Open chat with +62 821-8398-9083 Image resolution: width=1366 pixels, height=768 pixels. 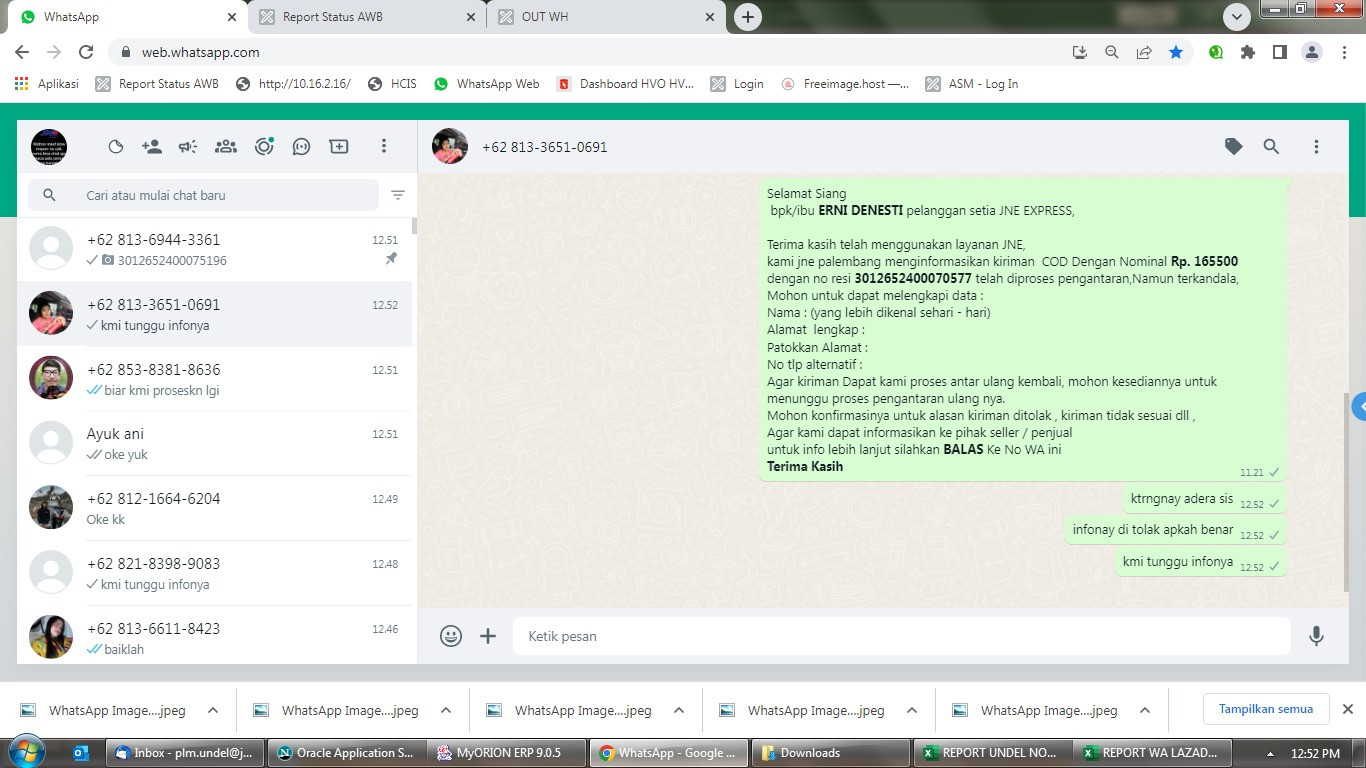click(215, 574)
